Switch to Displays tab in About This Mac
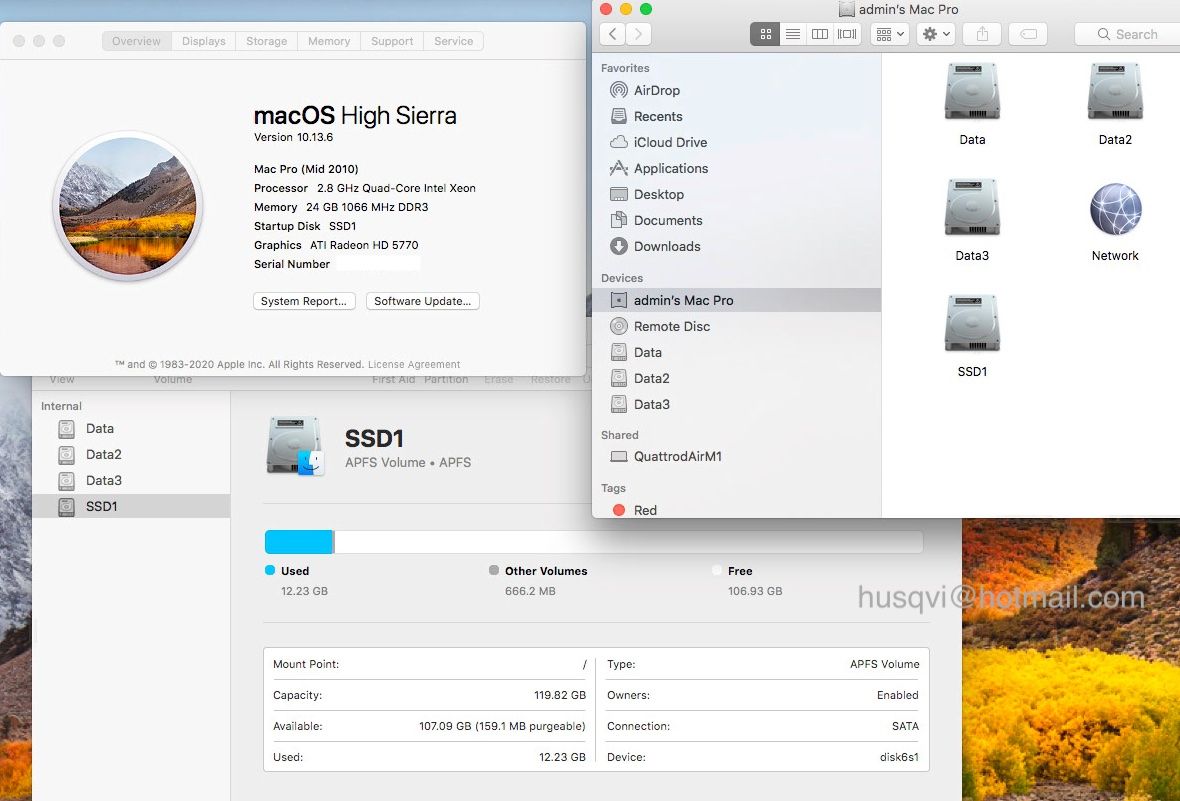This screenshot has width=1180, height=801. [x=204, y=41]
